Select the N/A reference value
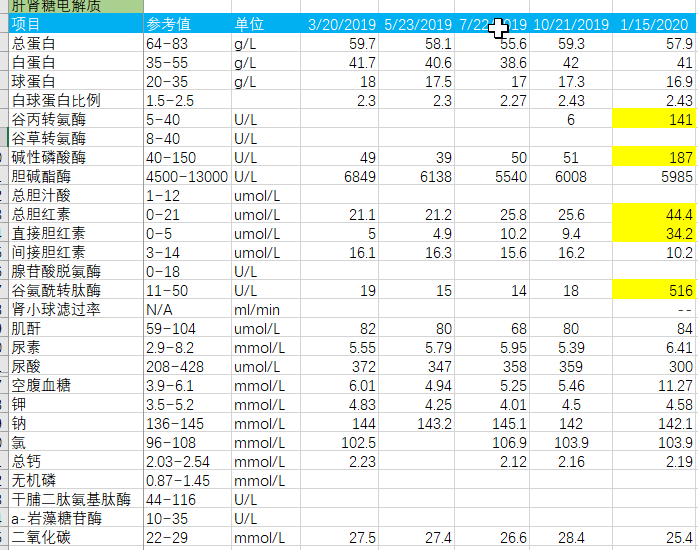This screenshot has width=698, height=550. pyautogui.click(x=159, y=309)
